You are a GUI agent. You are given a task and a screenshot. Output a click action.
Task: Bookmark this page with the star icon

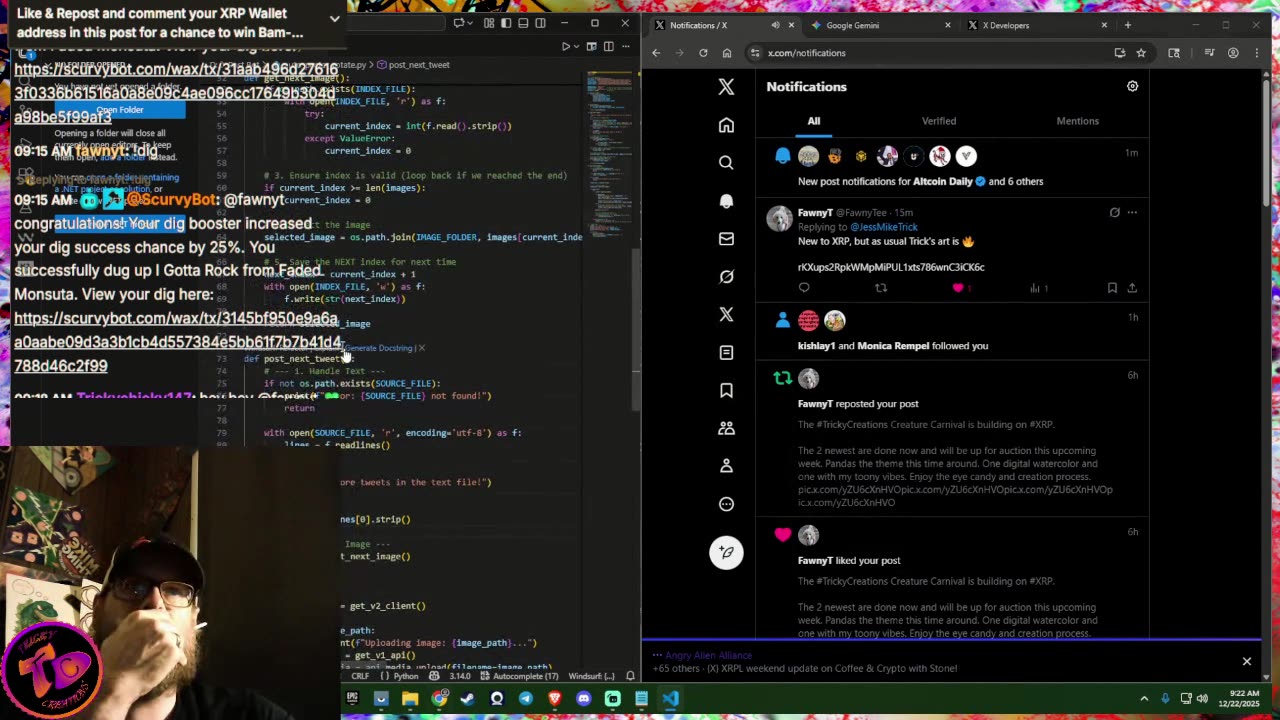coord(1140,53)
